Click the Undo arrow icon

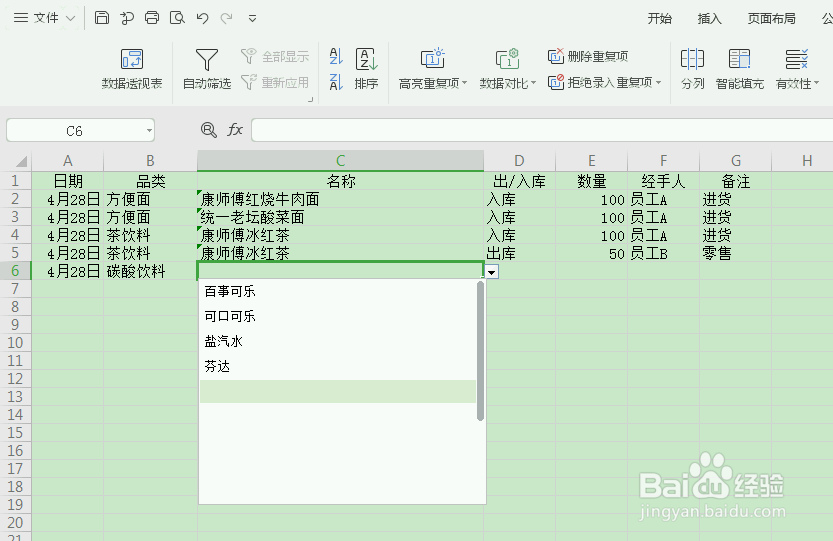[202, 18]
